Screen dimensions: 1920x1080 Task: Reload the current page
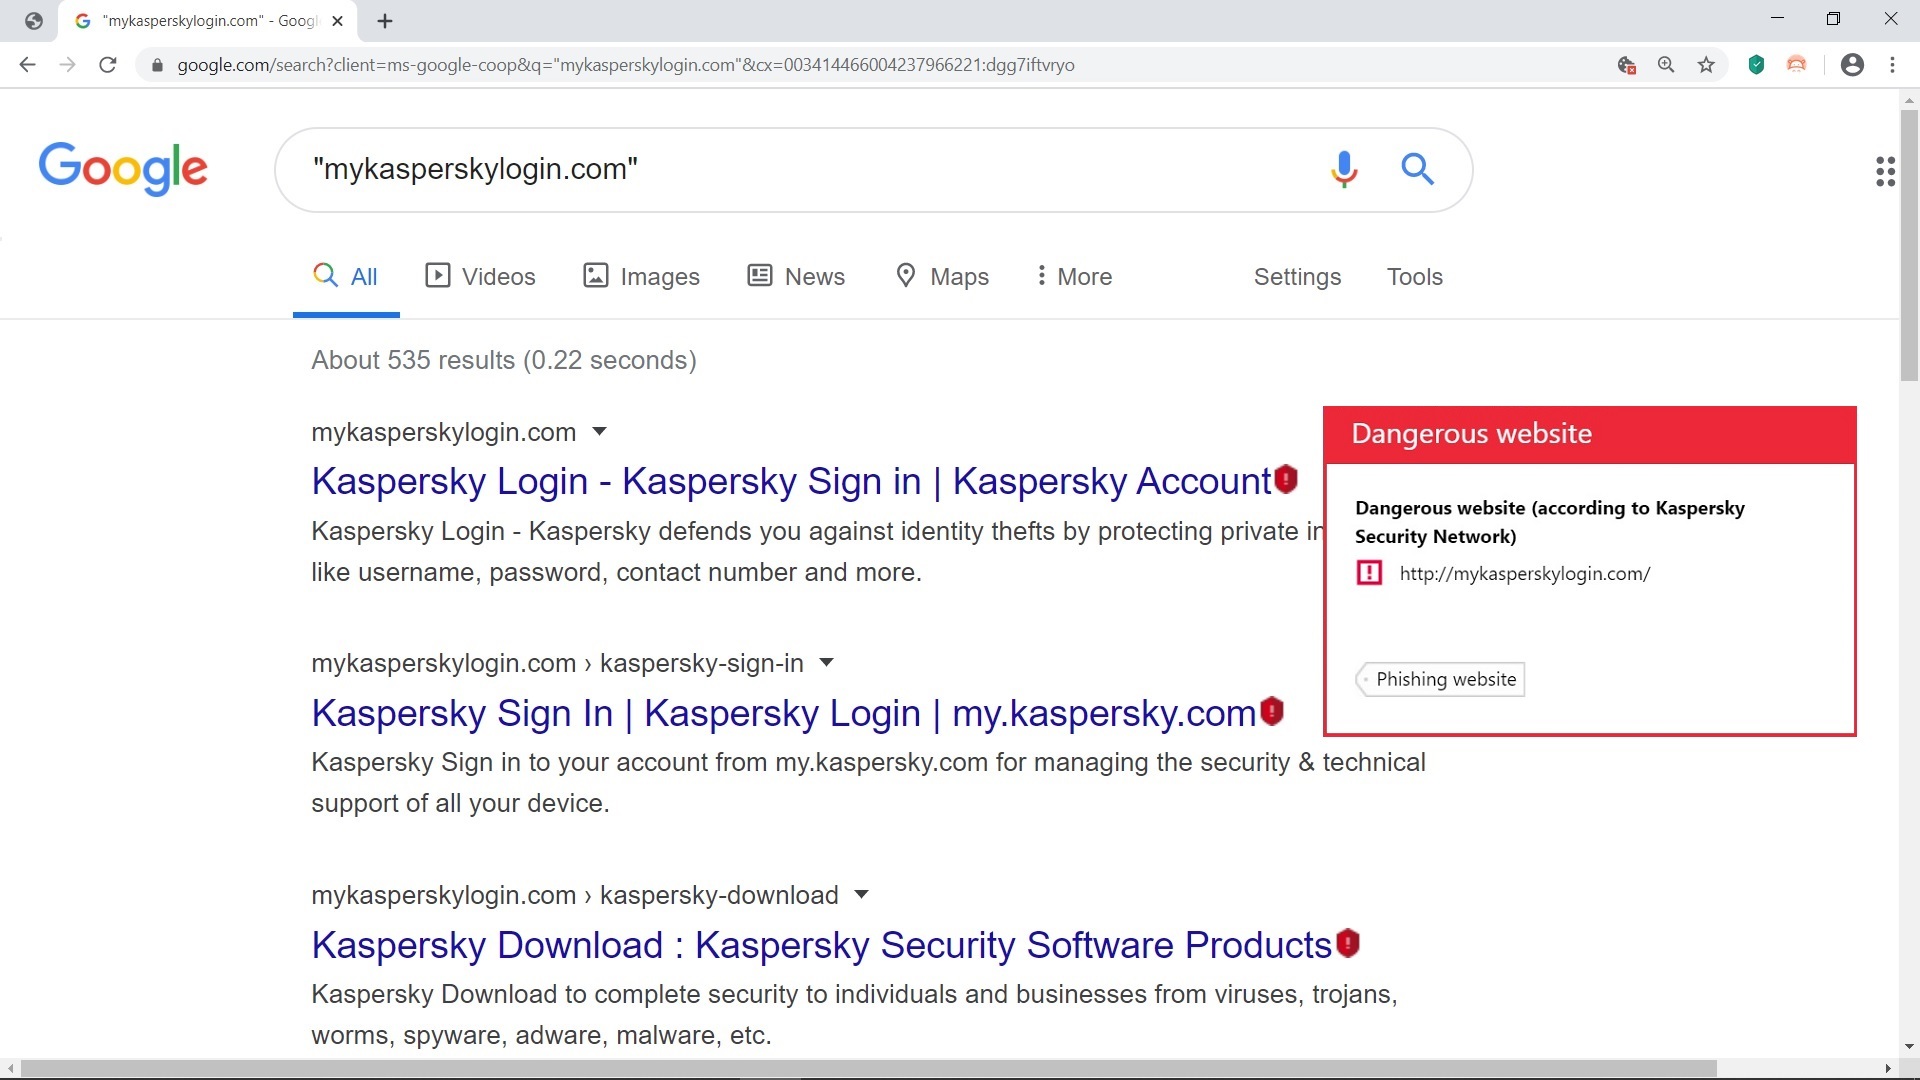[108, 65]
